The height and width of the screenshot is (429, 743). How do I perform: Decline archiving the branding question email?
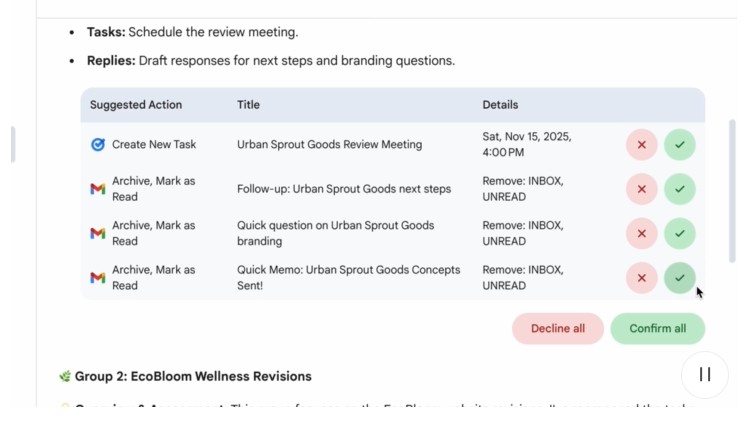tap(641, 234)
